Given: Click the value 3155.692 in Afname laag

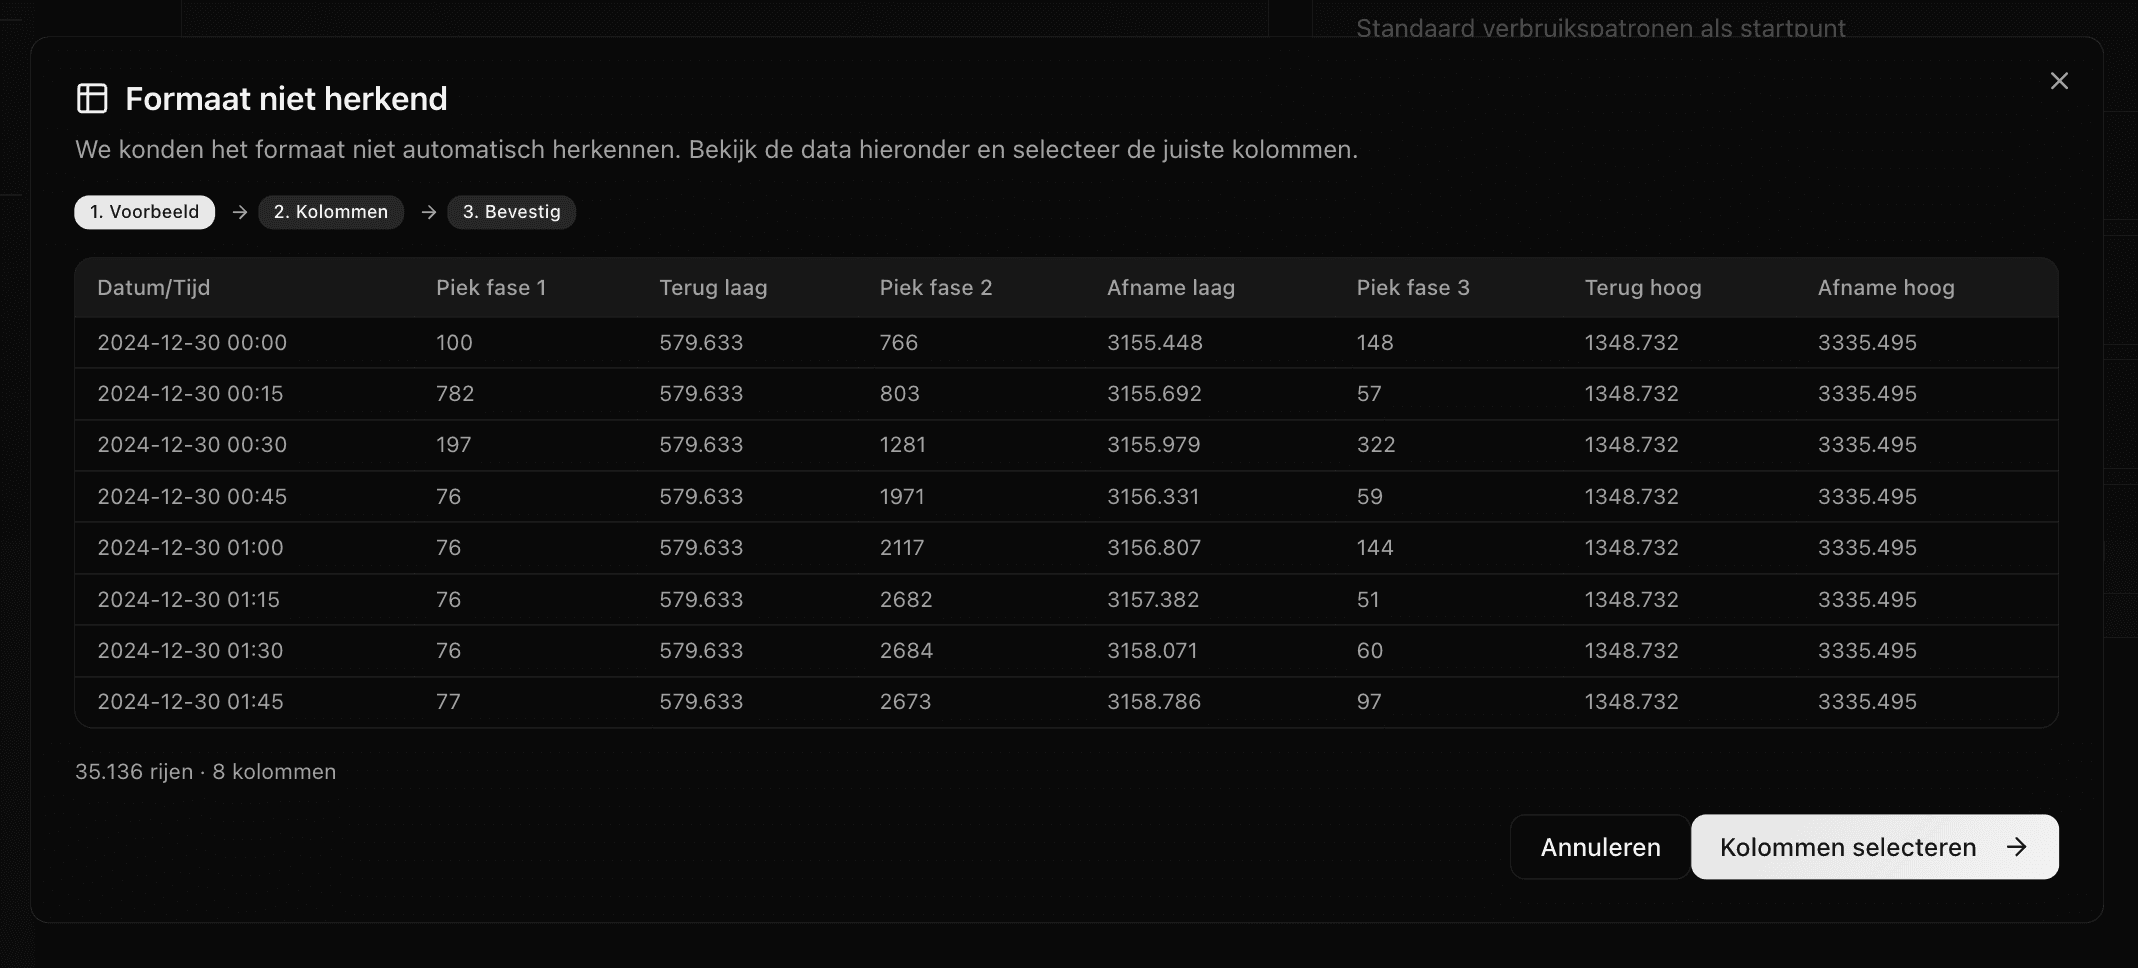Looking at the screenshot, I should click(x=1155, y=393).
